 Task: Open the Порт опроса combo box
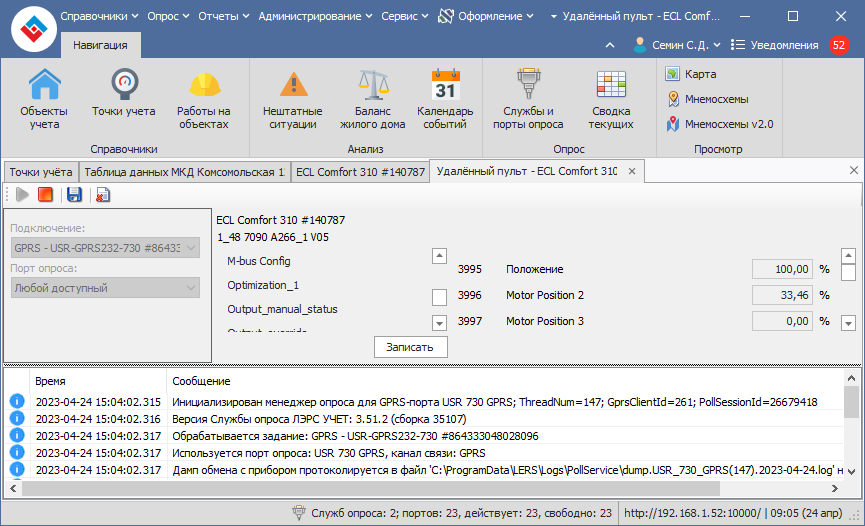(x=105, y=288)
